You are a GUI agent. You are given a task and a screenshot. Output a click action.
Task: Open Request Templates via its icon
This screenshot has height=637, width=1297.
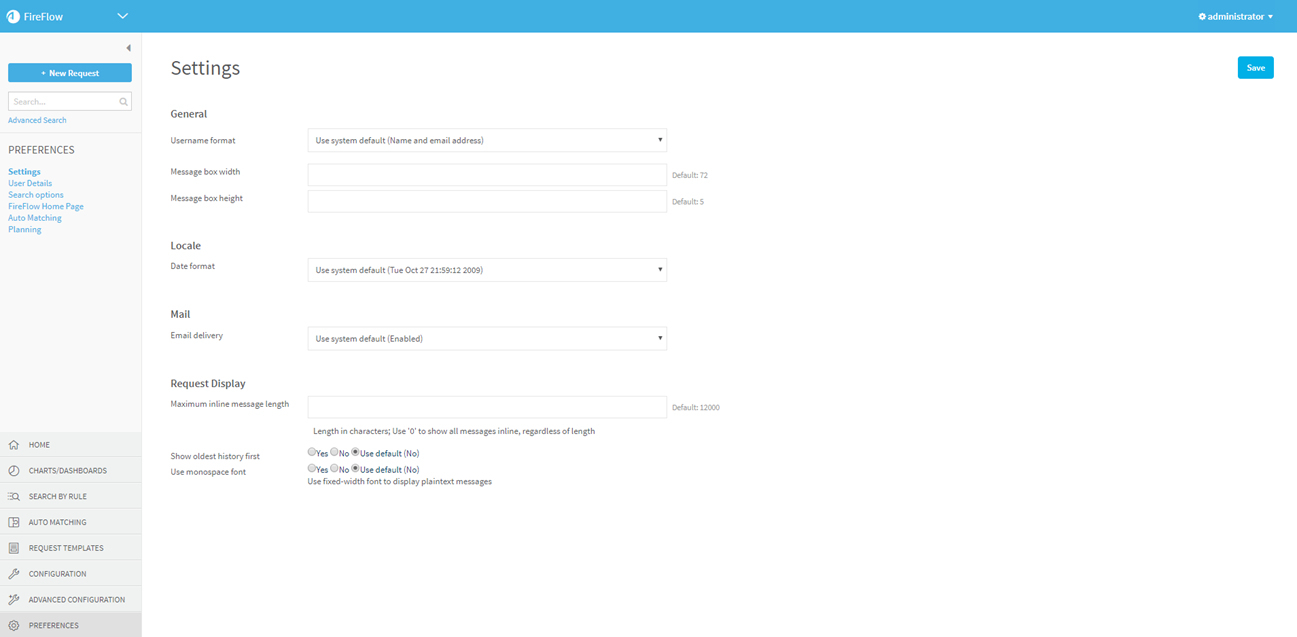(x=14, y=548)
